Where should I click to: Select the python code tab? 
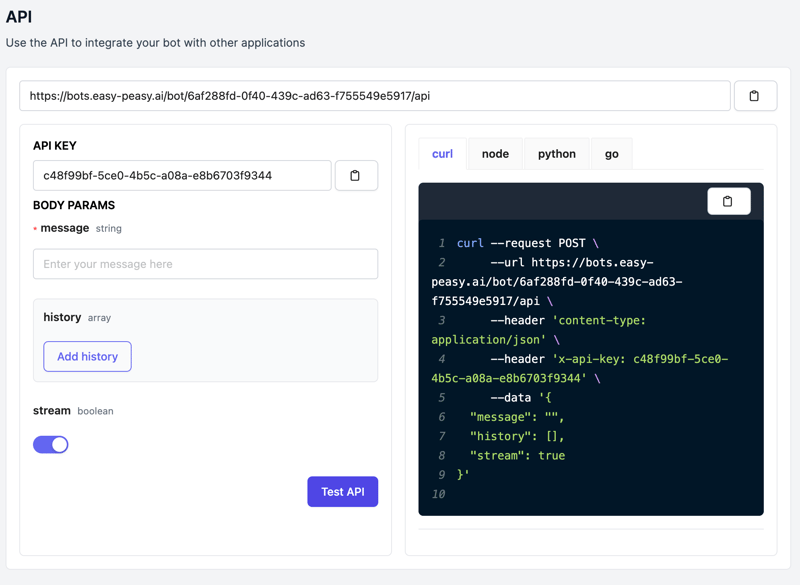tap(557, 154)
